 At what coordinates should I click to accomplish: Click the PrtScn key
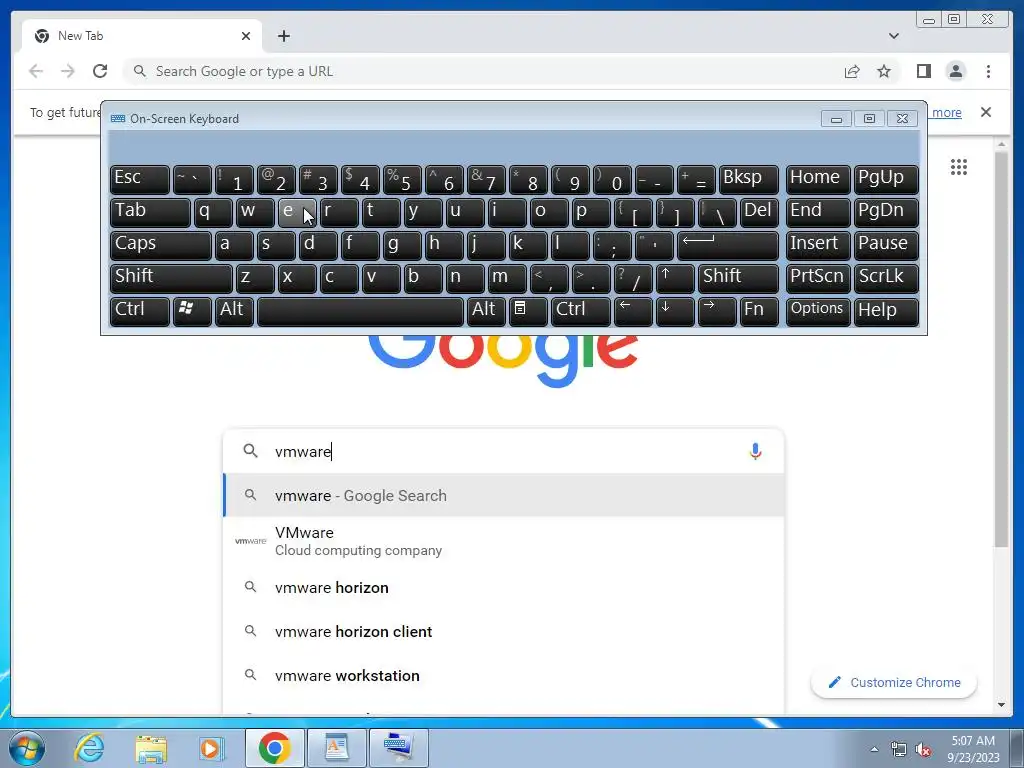coord(818,278)
